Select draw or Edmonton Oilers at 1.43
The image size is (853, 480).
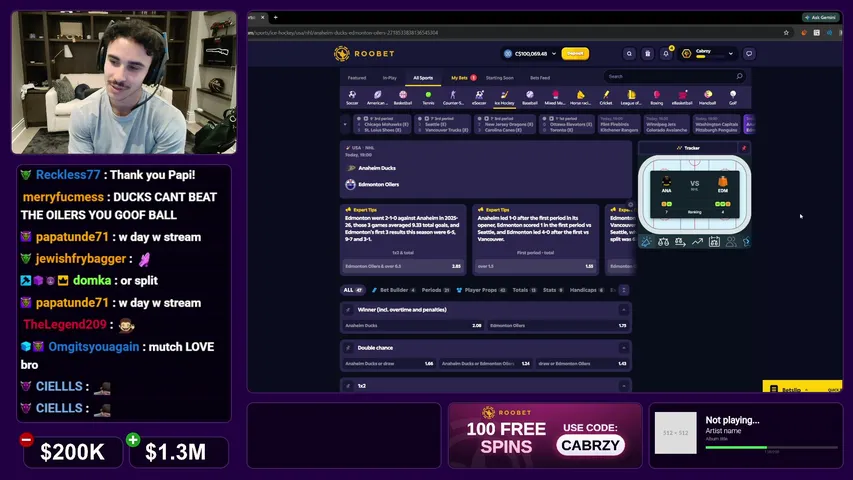[x=582, y=364]
